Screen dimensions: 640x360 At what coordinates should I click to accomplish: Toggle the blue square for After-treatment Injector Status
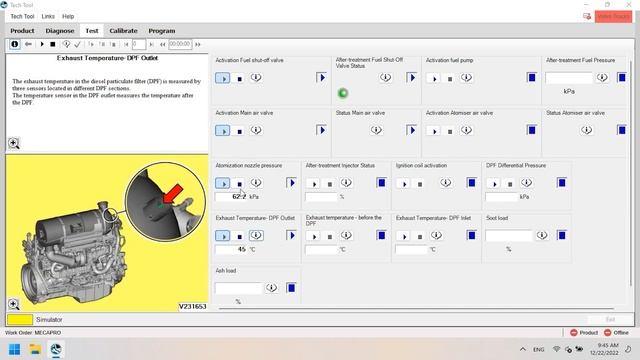pos(381,182)
